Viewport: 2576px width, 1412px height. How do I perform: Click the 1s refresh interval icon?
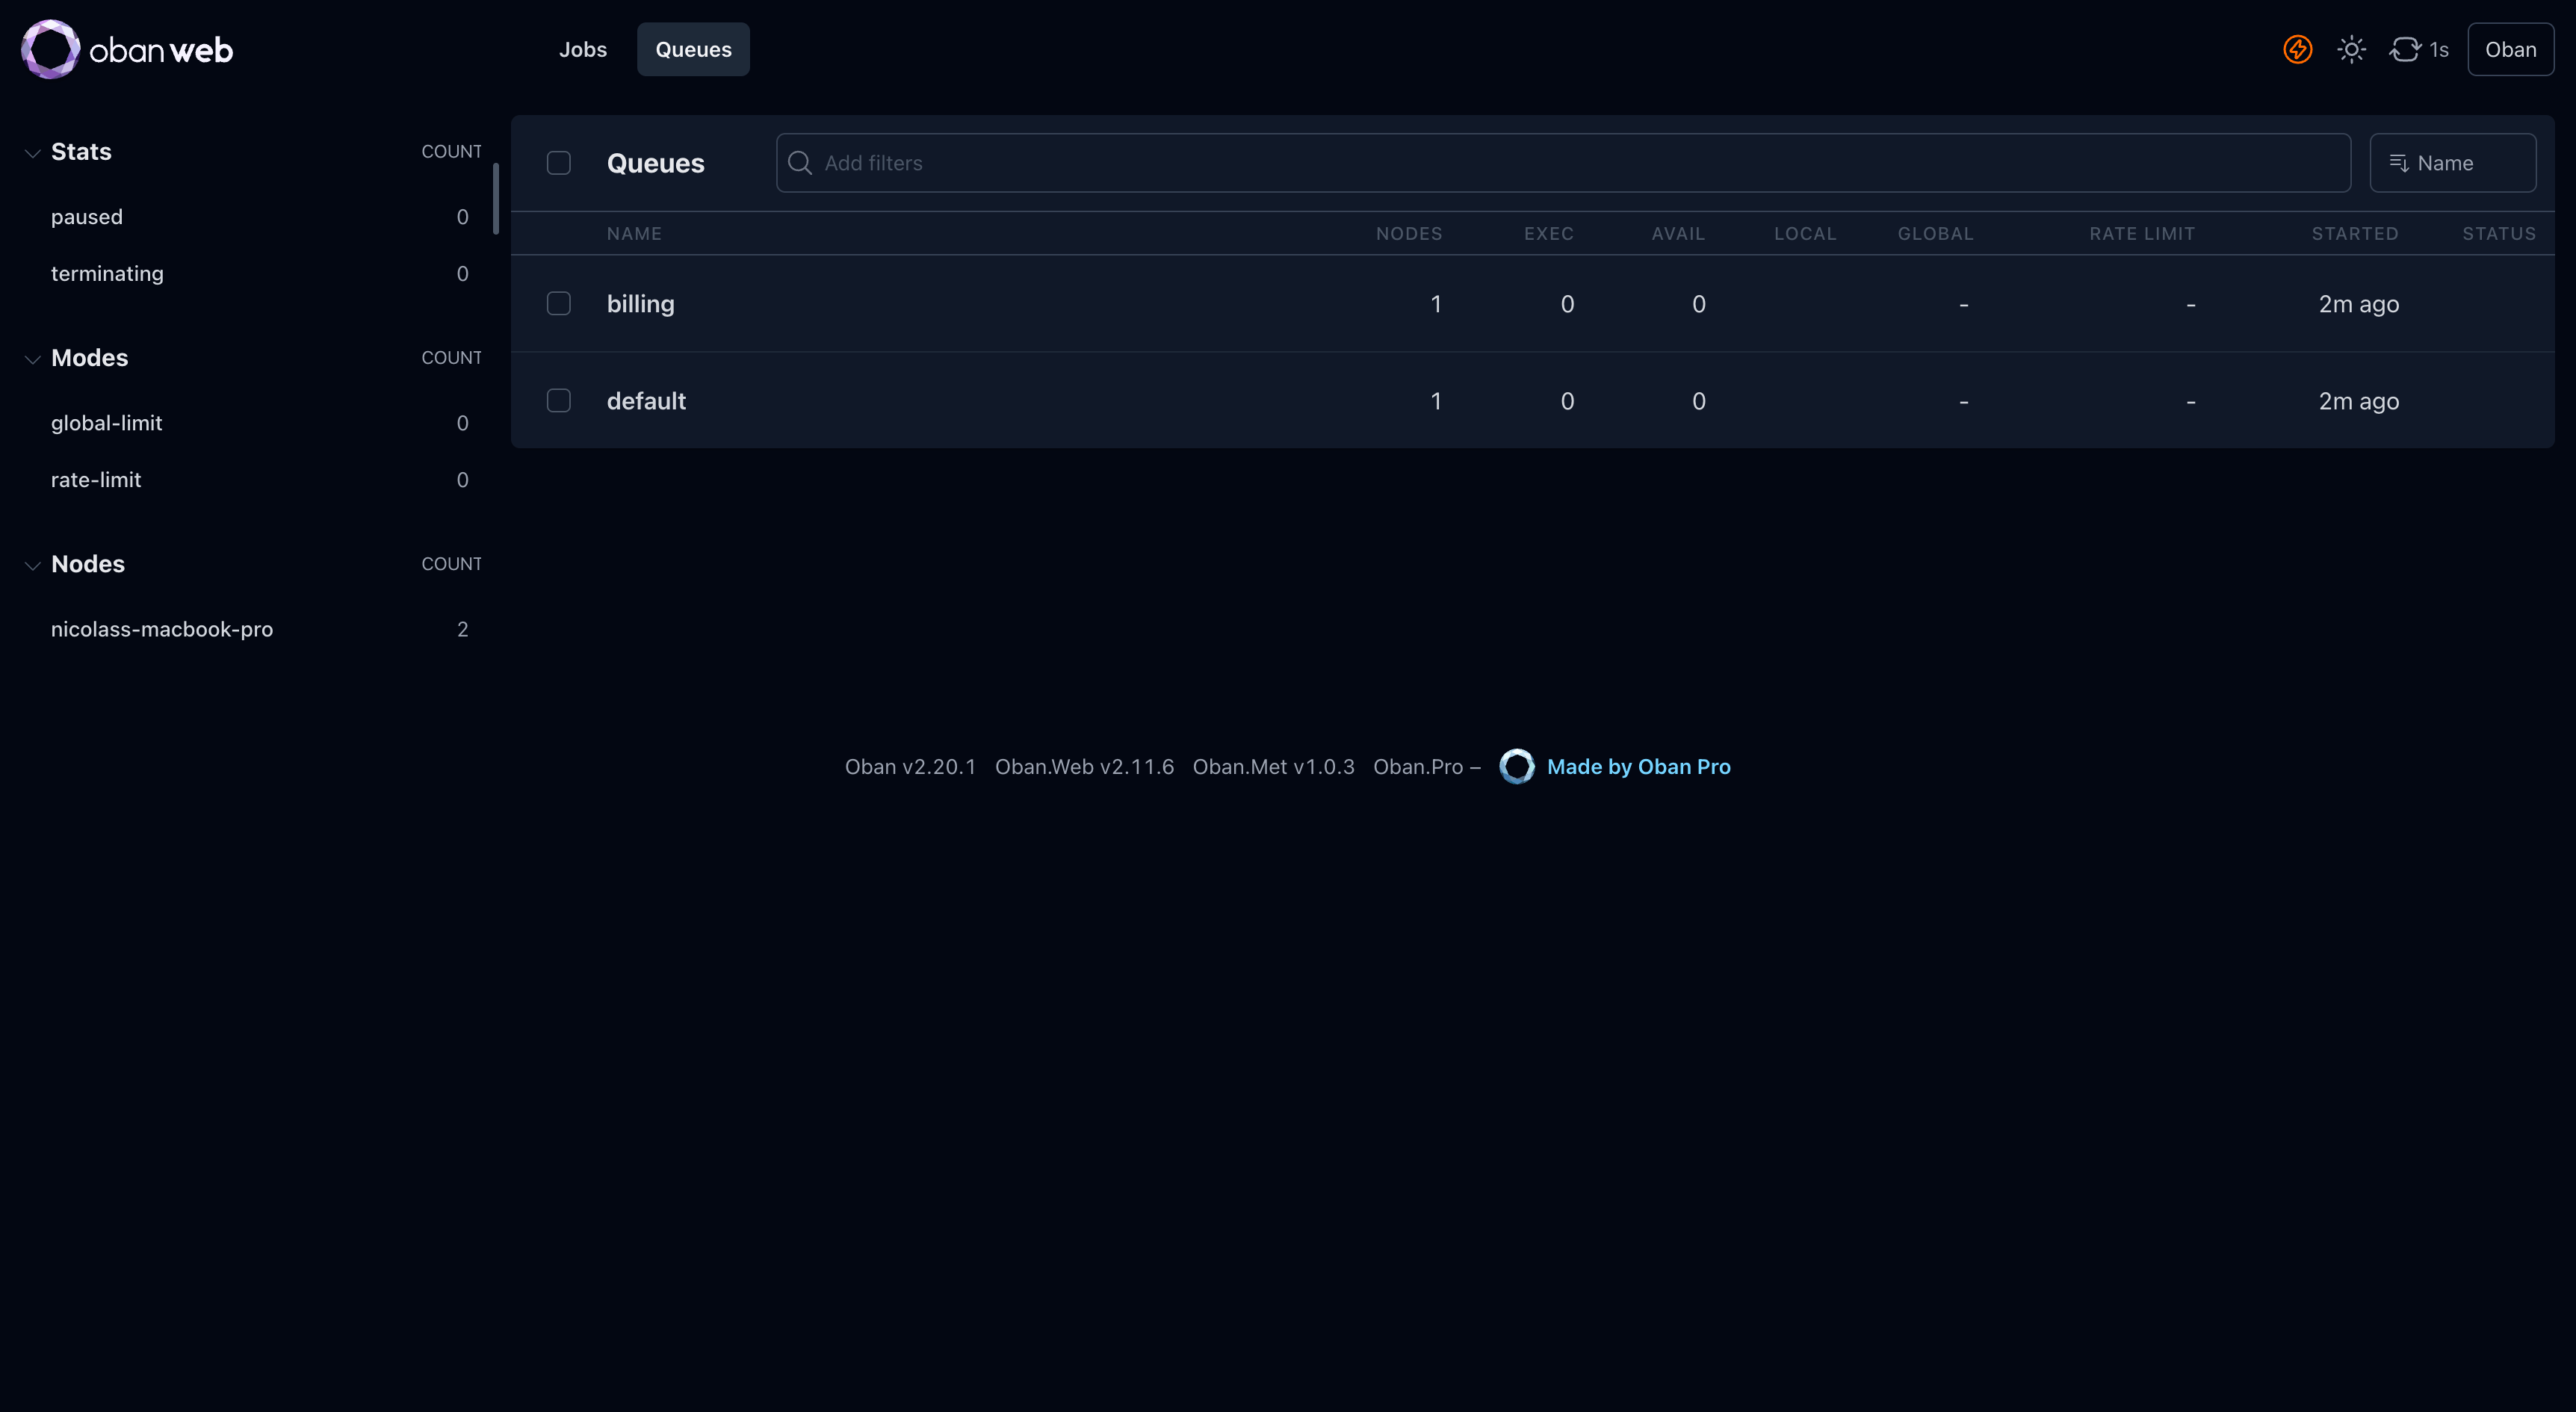tap(2405, 48)
